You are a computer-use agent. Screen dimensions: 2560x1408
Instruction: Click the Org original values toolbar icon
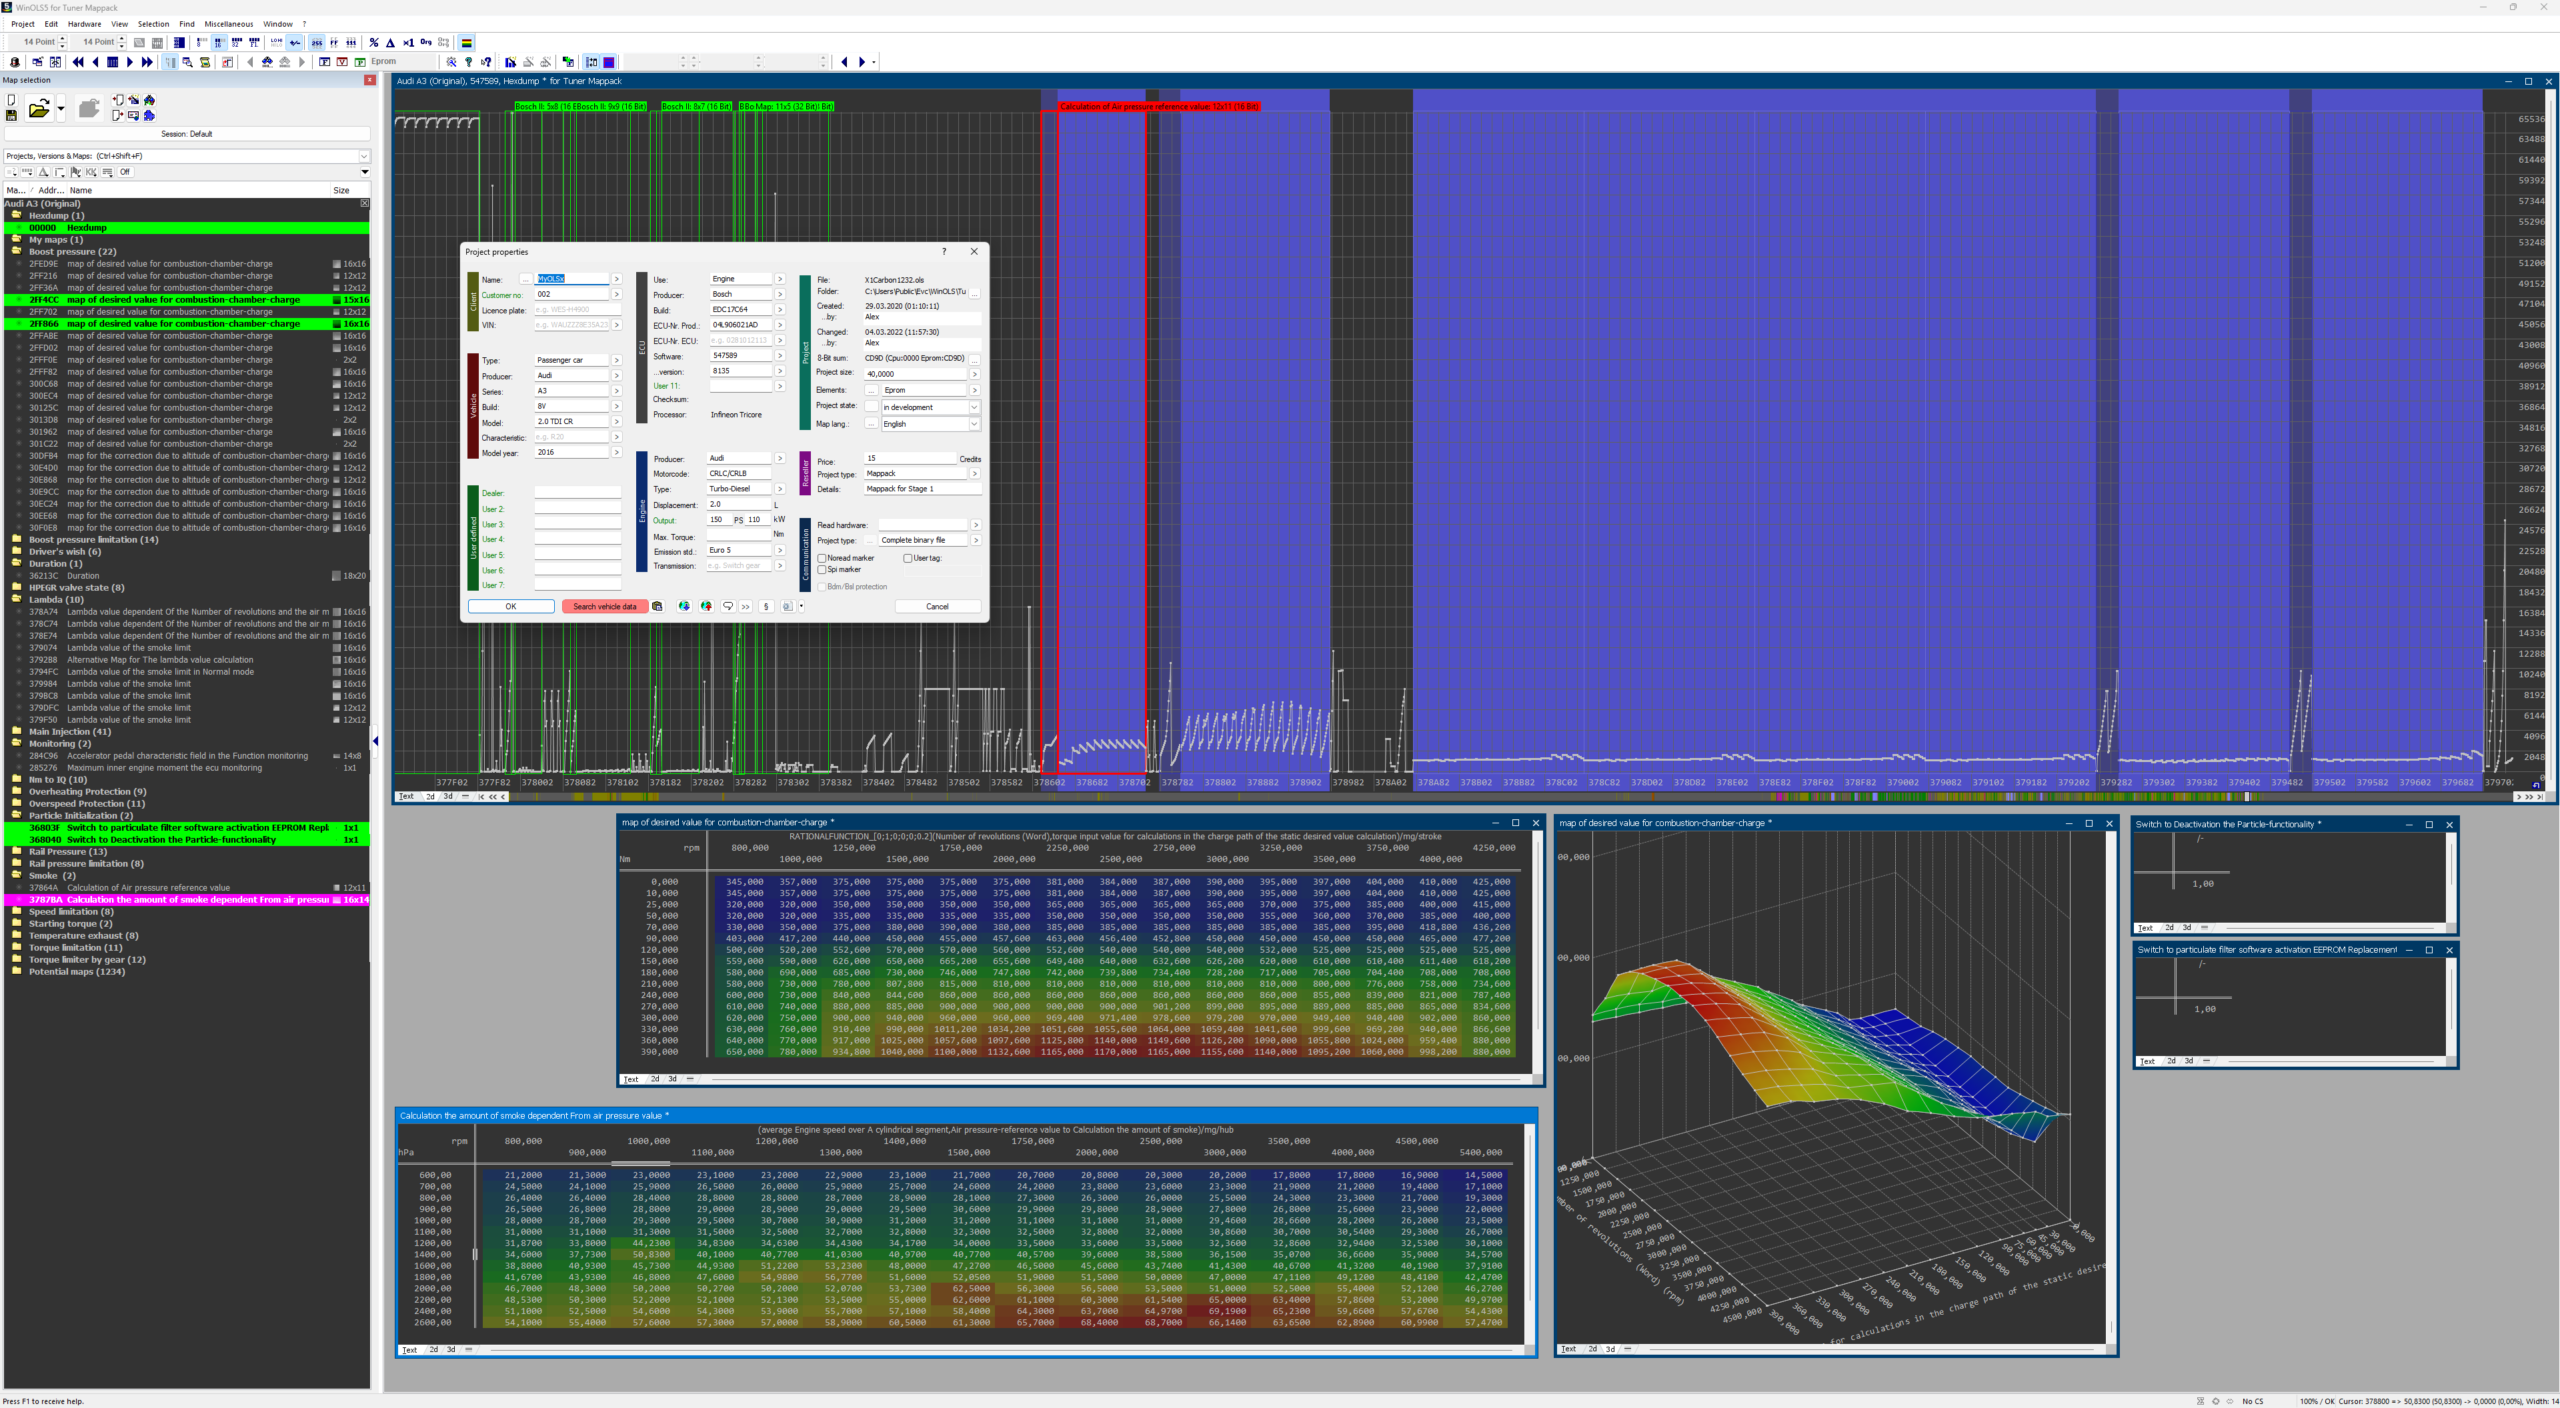426,42
